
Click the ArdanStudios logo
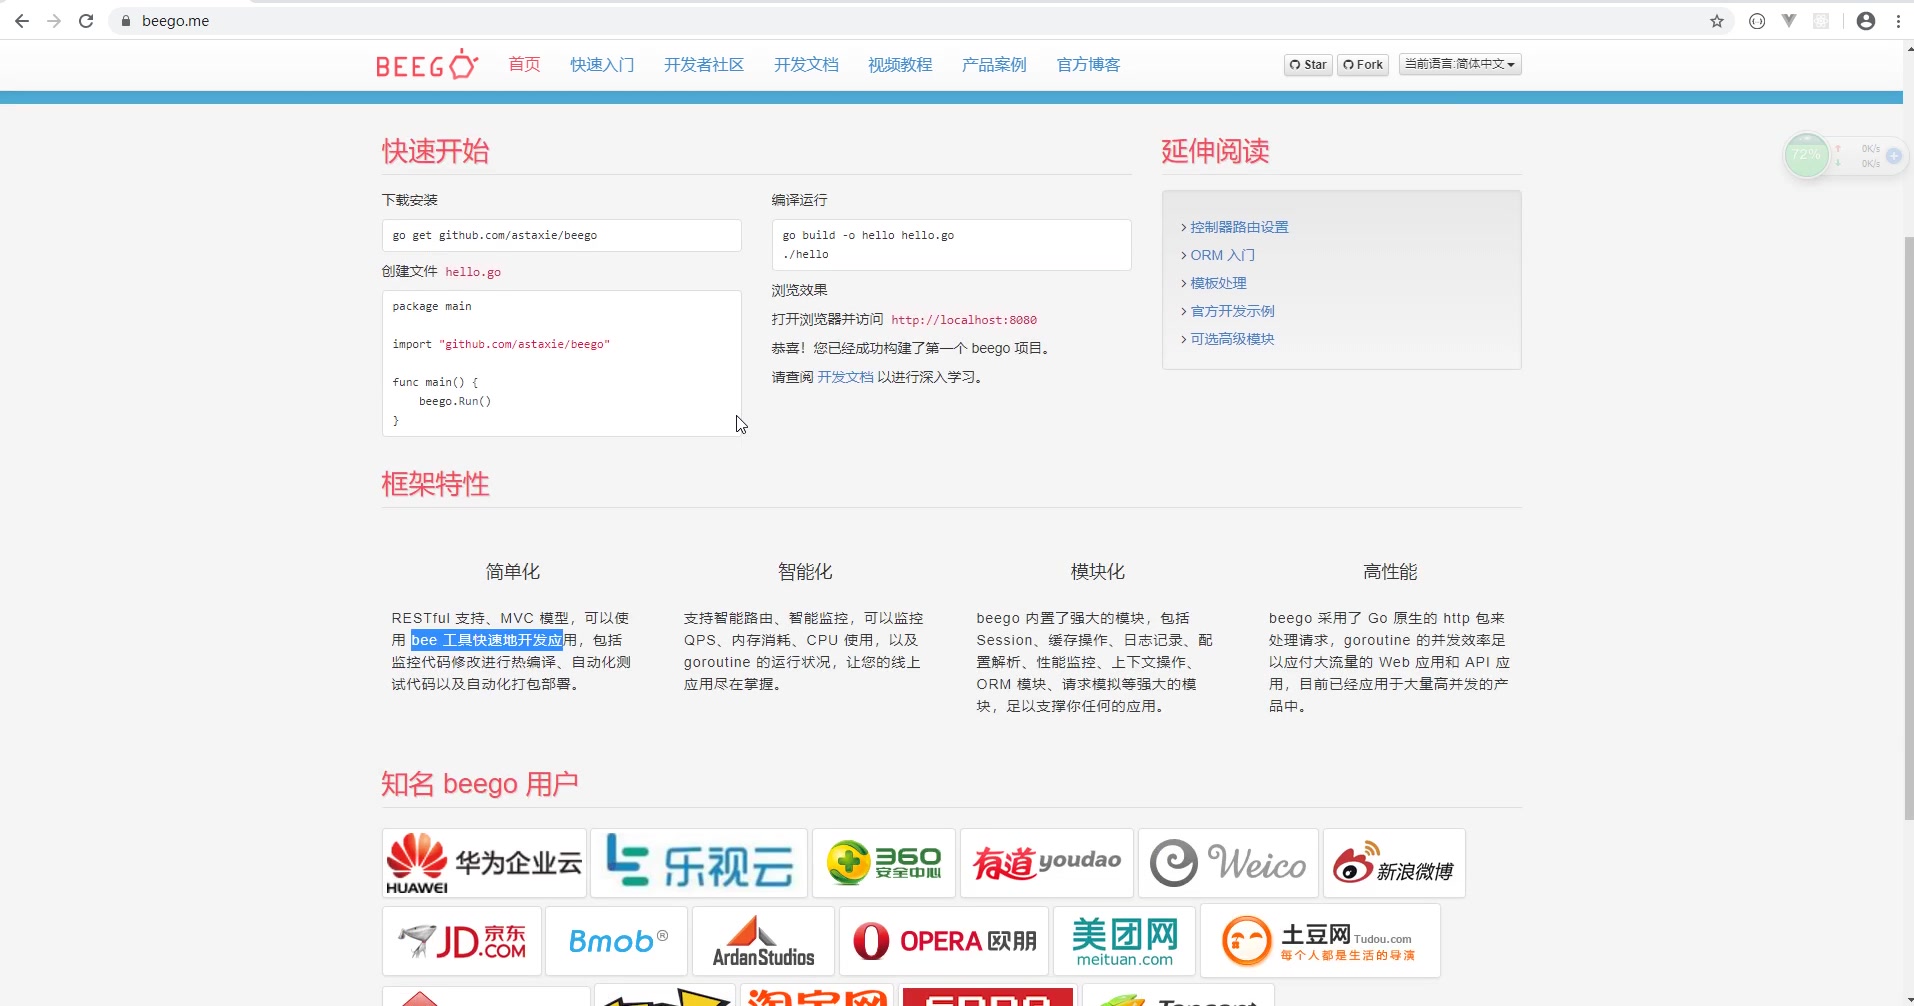763,941
